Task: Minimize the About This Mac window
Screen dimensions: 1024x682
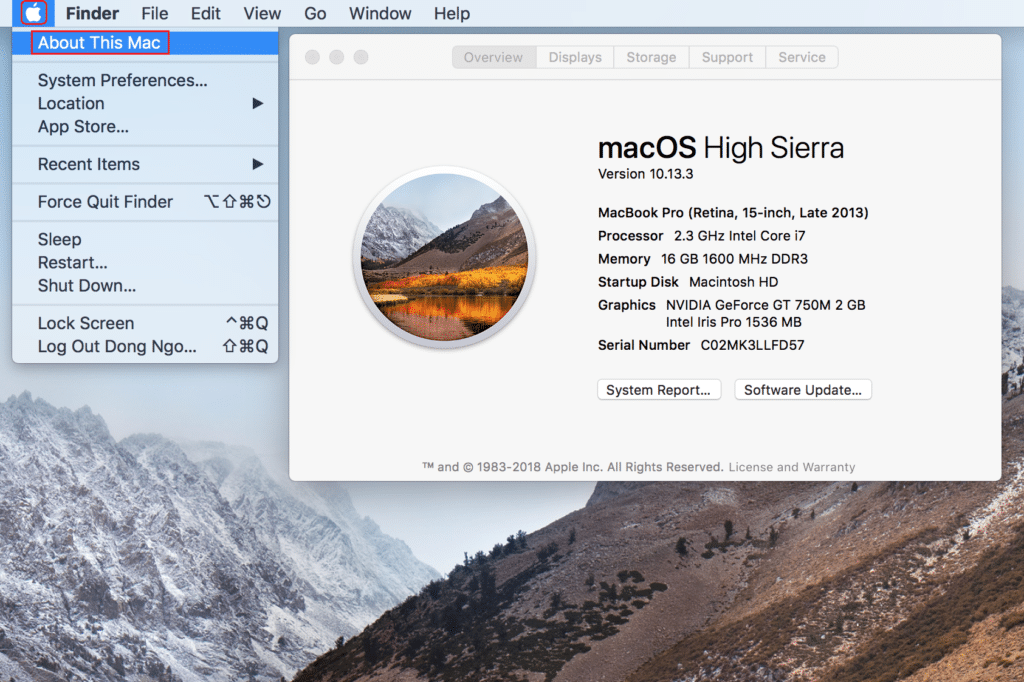Action: [x=336, y=57]
